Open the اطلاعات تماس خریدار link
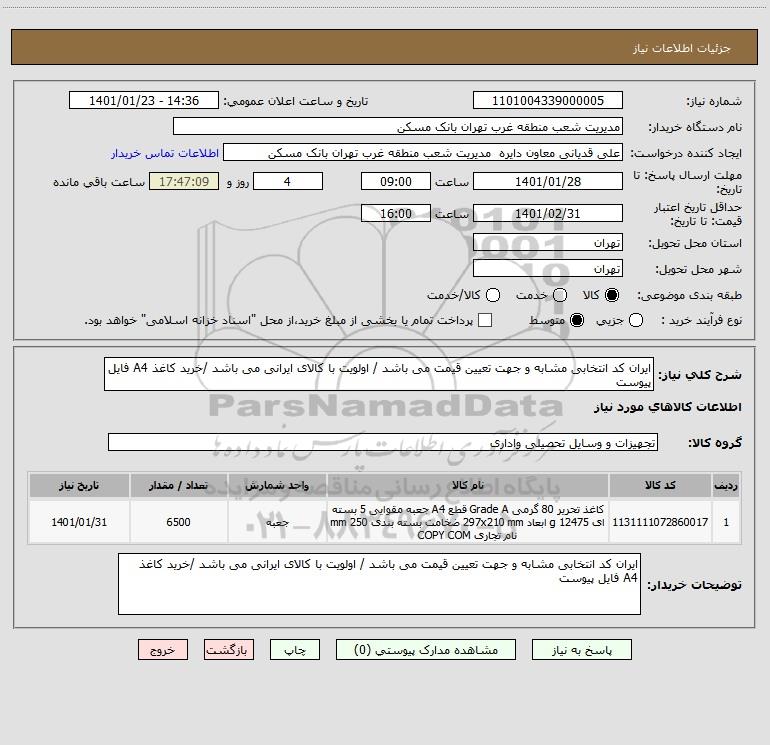This screenshot has width=770, height=745. [x=165, y=153]
